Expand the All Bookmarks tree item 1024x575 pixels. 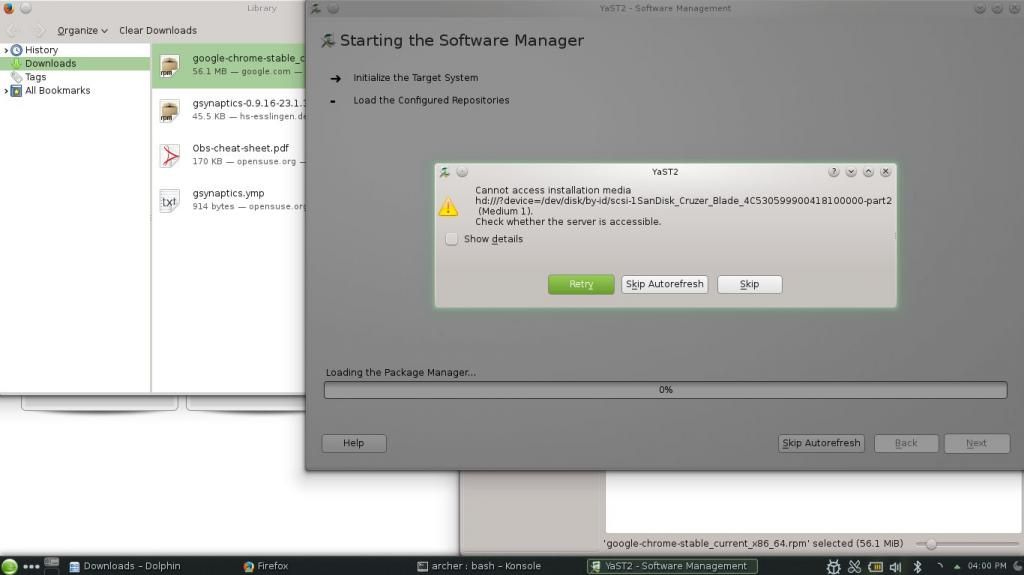pyautogui.click(x=6, y=91)
